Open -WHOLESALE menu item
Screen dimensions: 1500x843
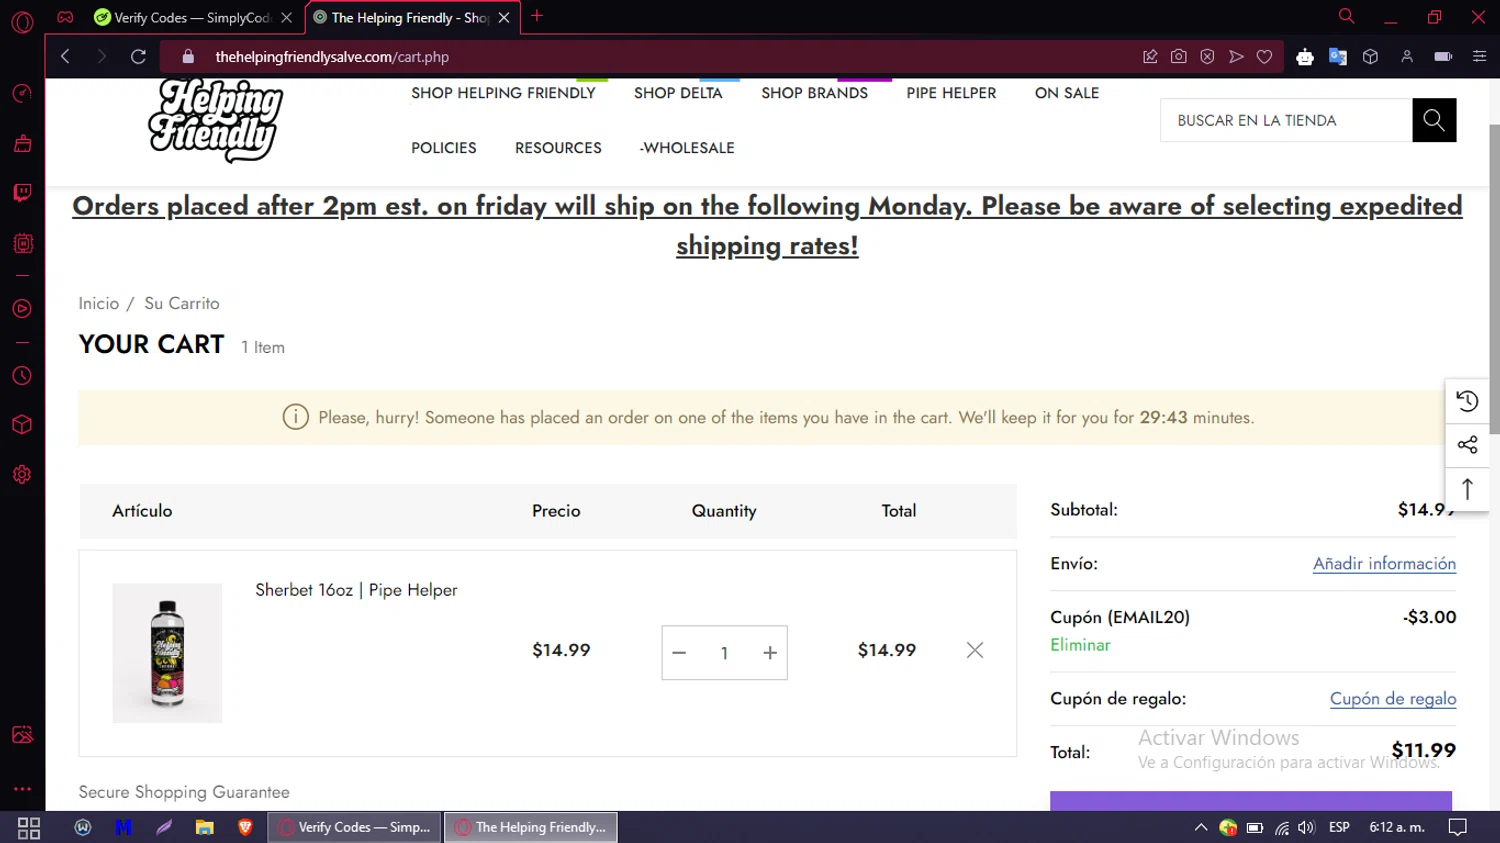tap(687, 148)
